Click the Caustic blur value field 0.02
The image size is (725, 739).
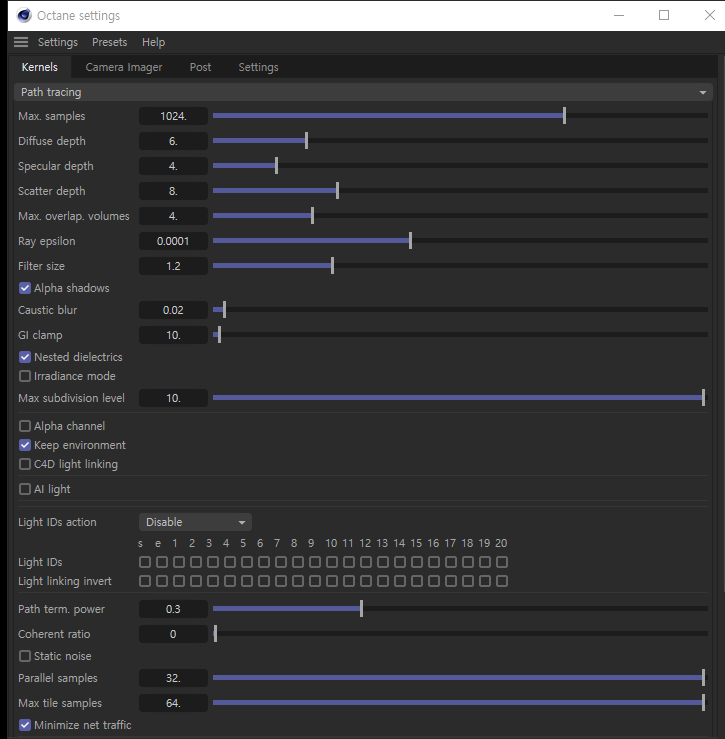tap(173, 310)
